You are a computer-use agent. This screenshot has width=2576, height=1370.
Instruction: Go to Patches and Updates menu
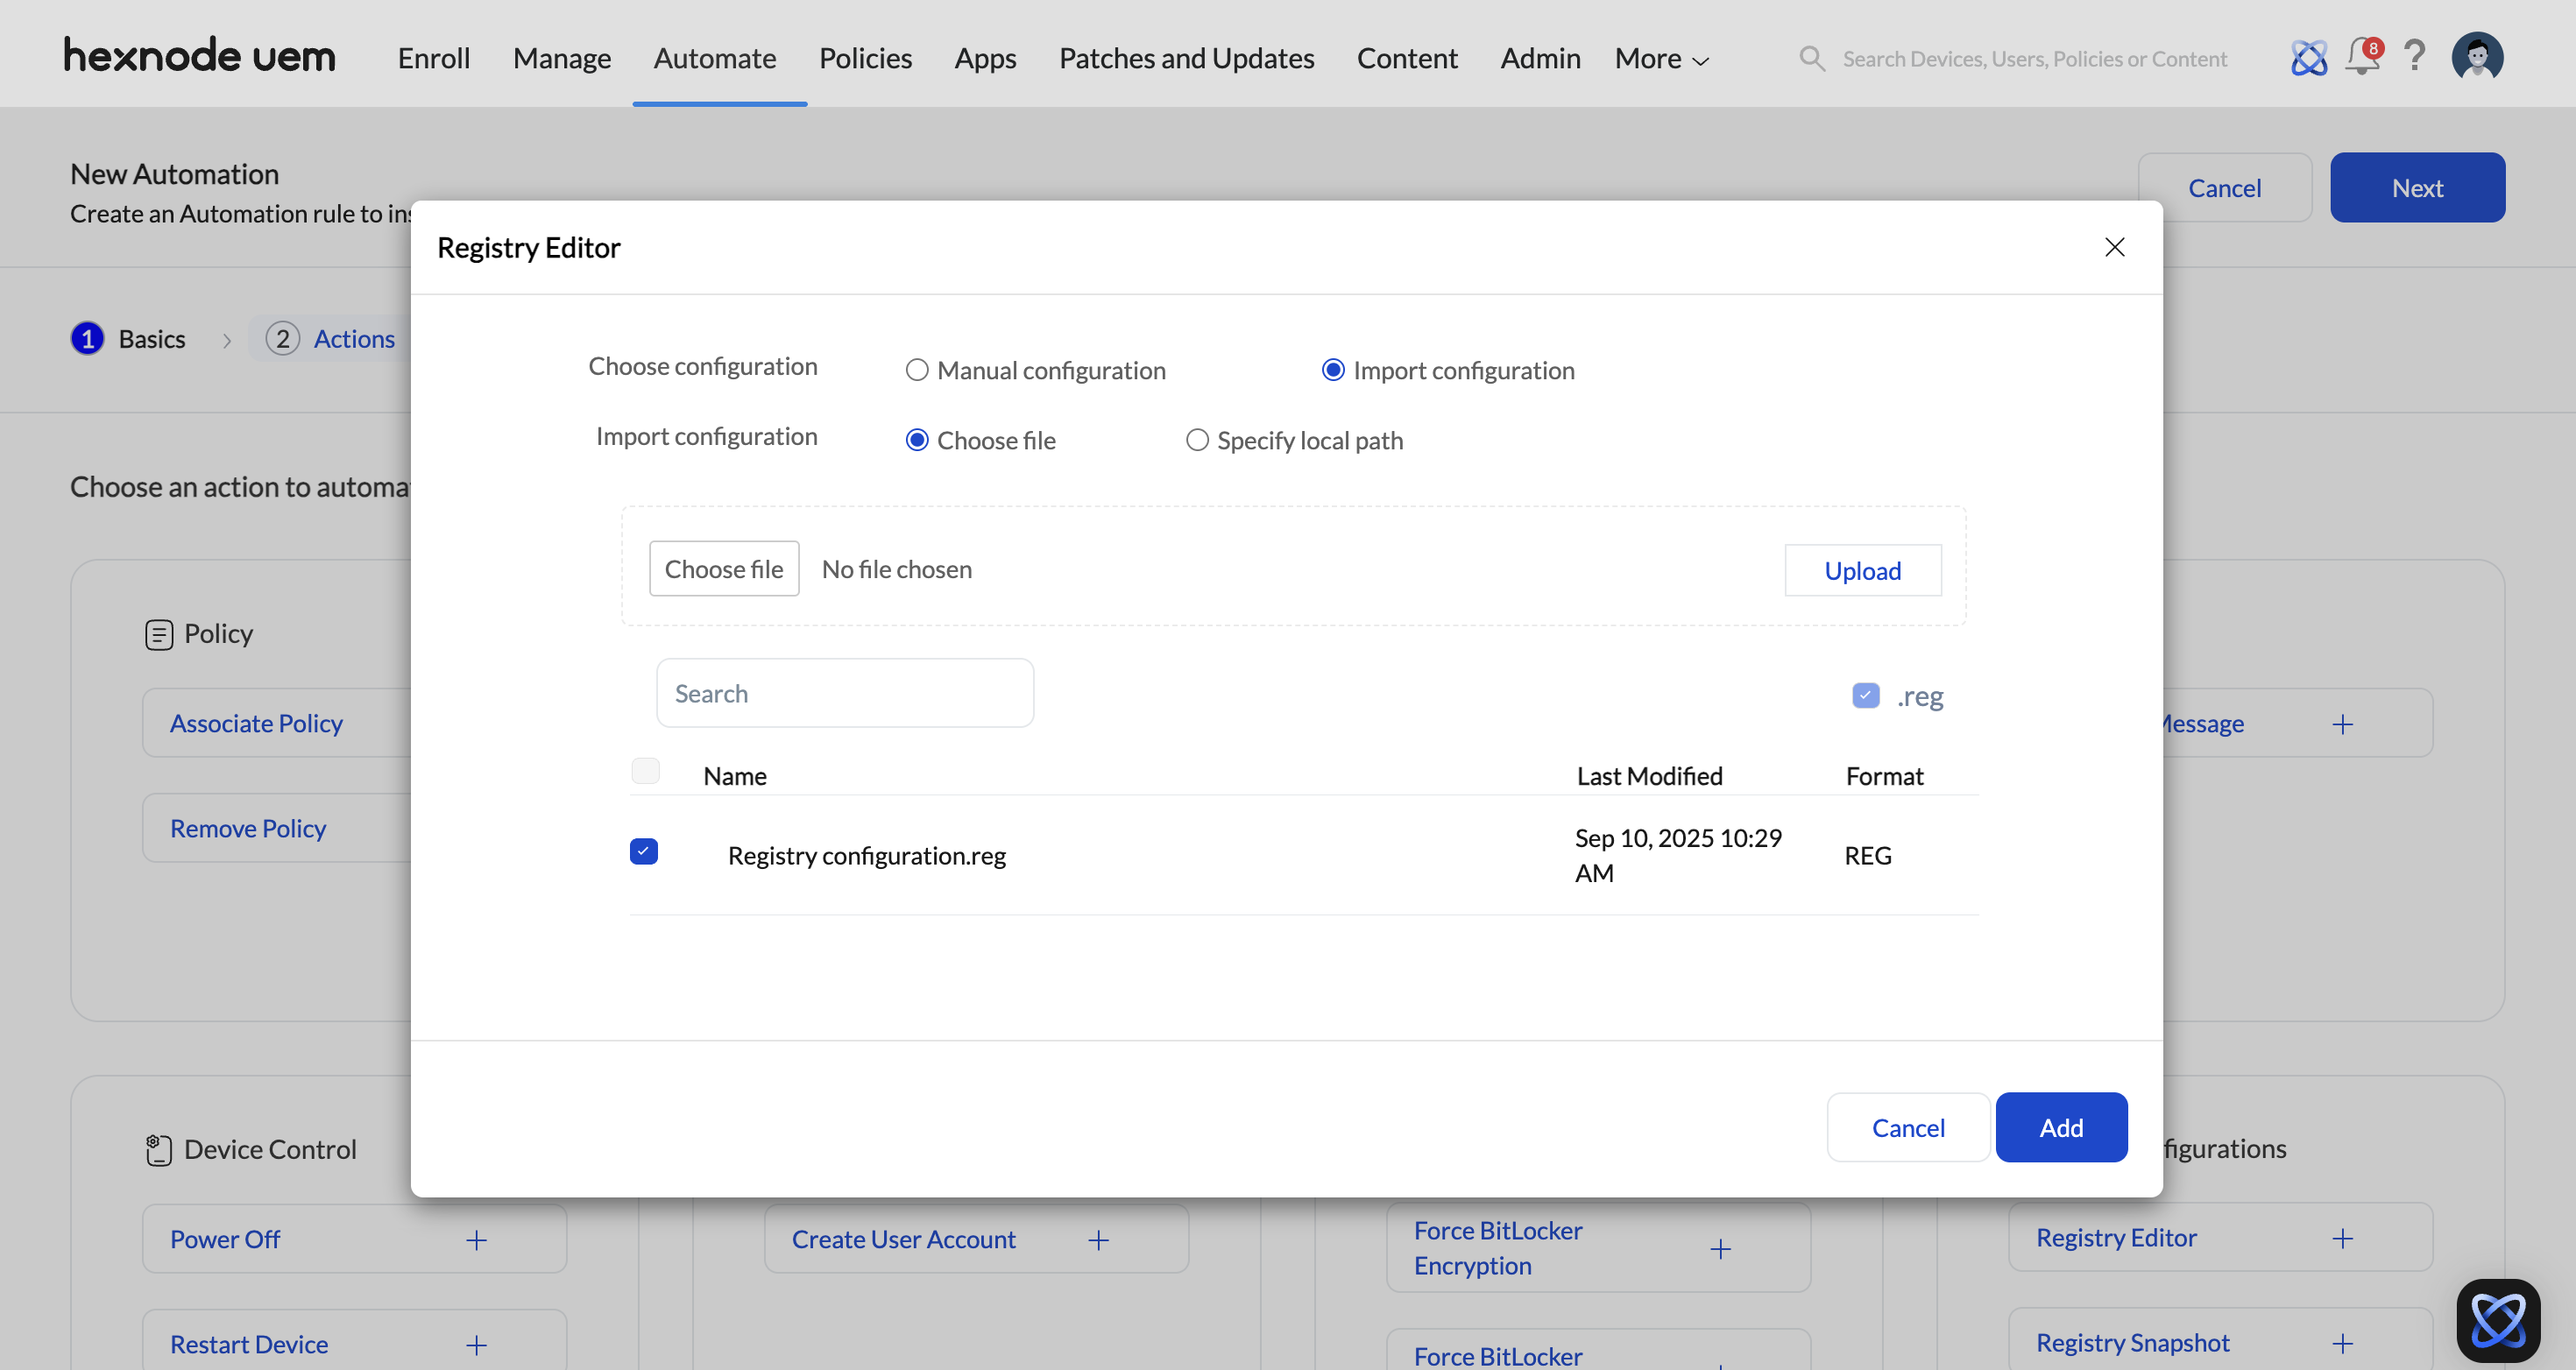point(1186,59)
